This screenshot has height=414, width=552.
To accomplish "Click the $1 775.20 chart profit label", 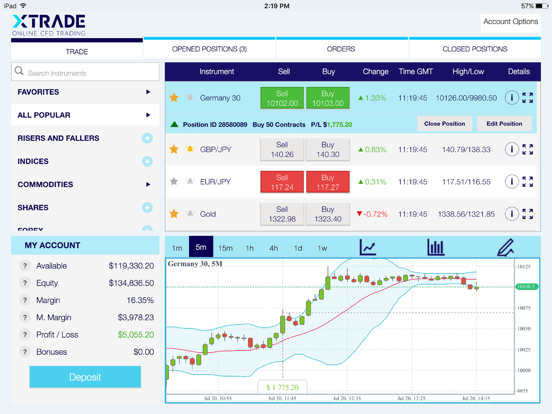I will 282,387.
